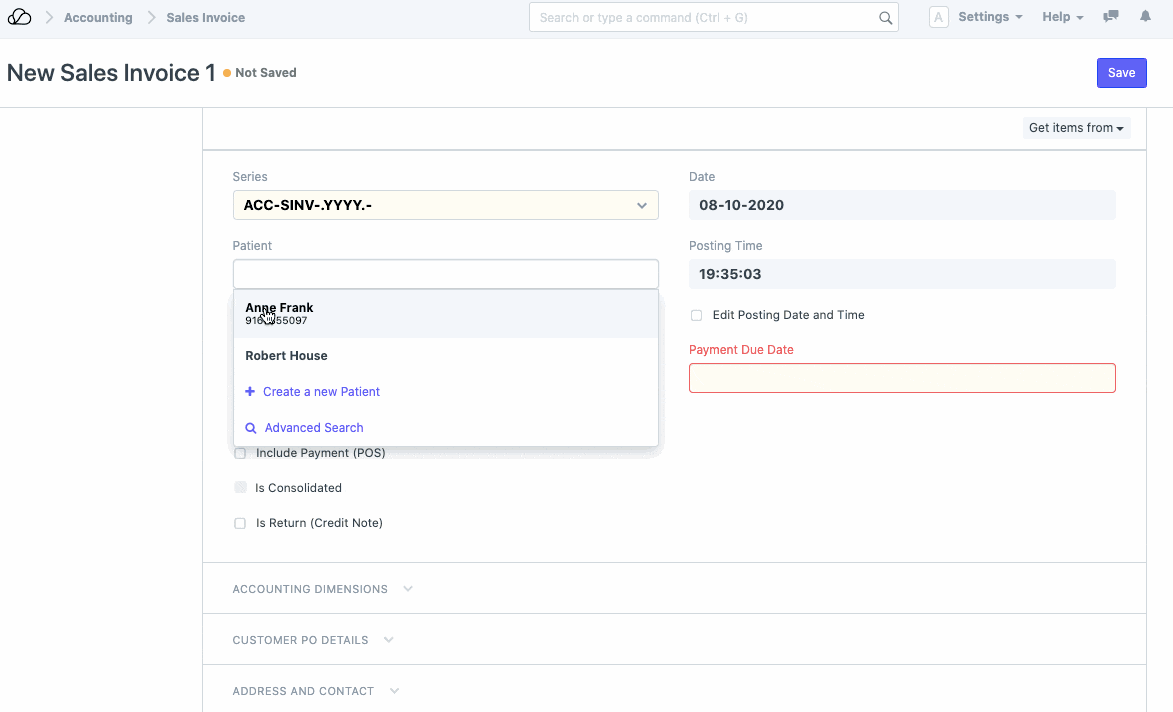The width and height of the screenshot is (1173, 712).
Task: Check Is Return (Credit Note) box
Action: tap(240, 523)
